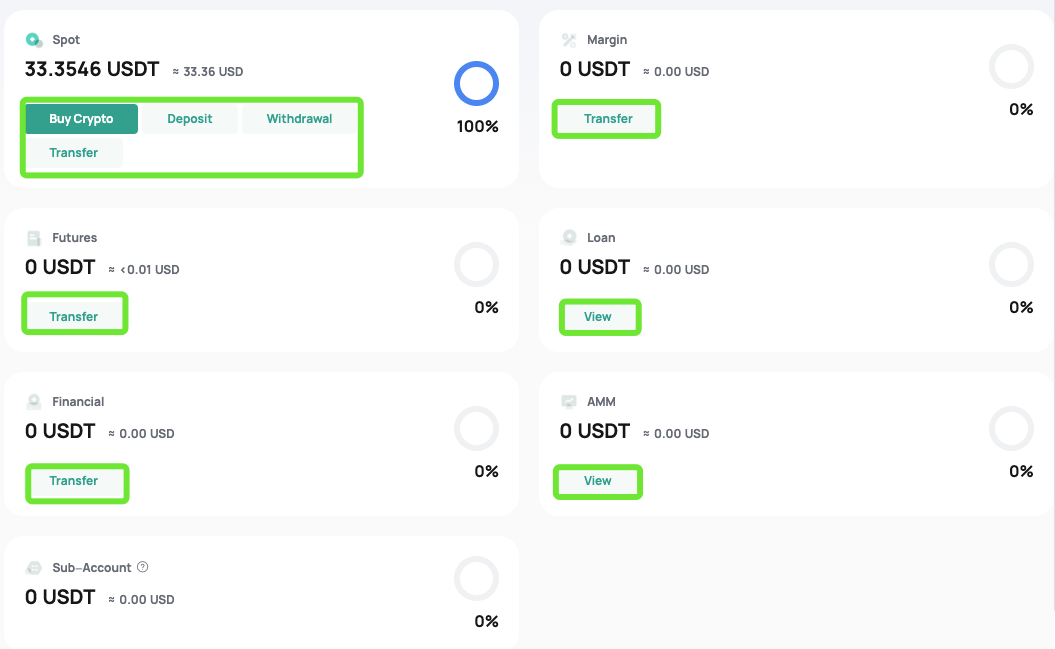View the AMM account details
The height and width of the screenshot is (649, 1055).
coord(597,481)
